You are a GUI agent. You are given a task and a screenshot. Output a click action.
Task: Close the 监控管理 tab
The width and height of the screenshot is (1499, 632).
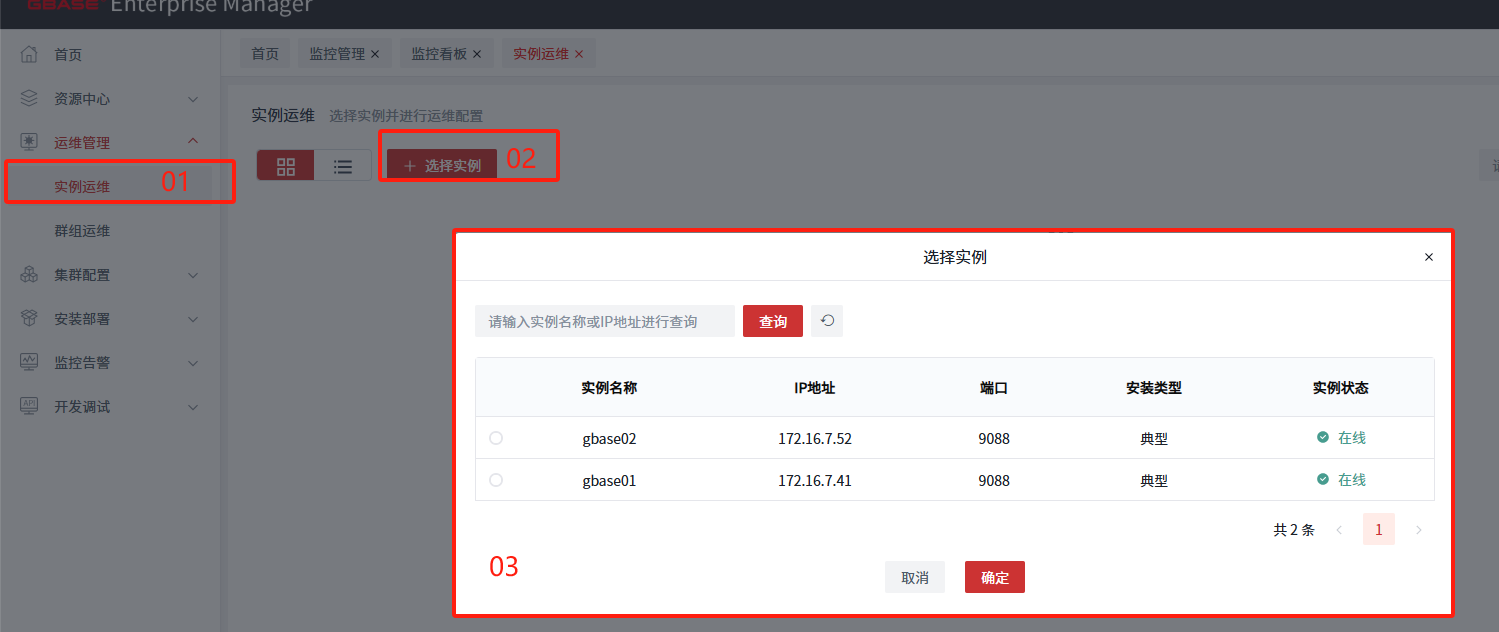tap(375, 54)
